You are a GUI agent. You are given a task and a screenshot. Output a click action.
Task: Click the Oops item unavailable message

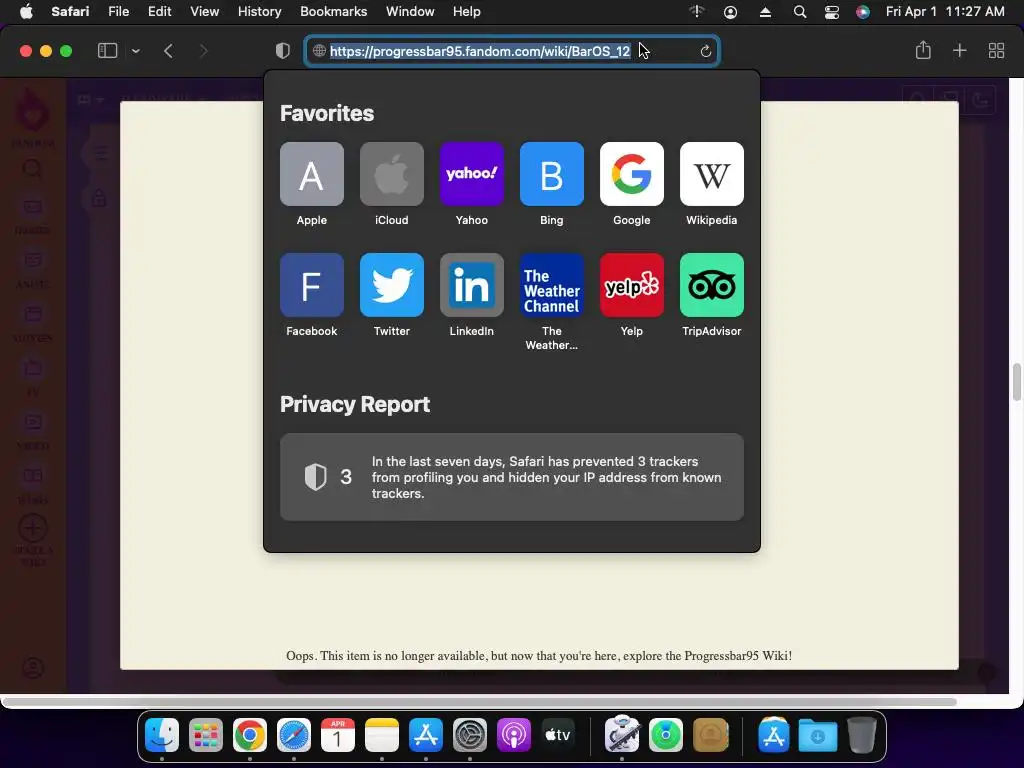pyautogui.click(x=539, y=656)
